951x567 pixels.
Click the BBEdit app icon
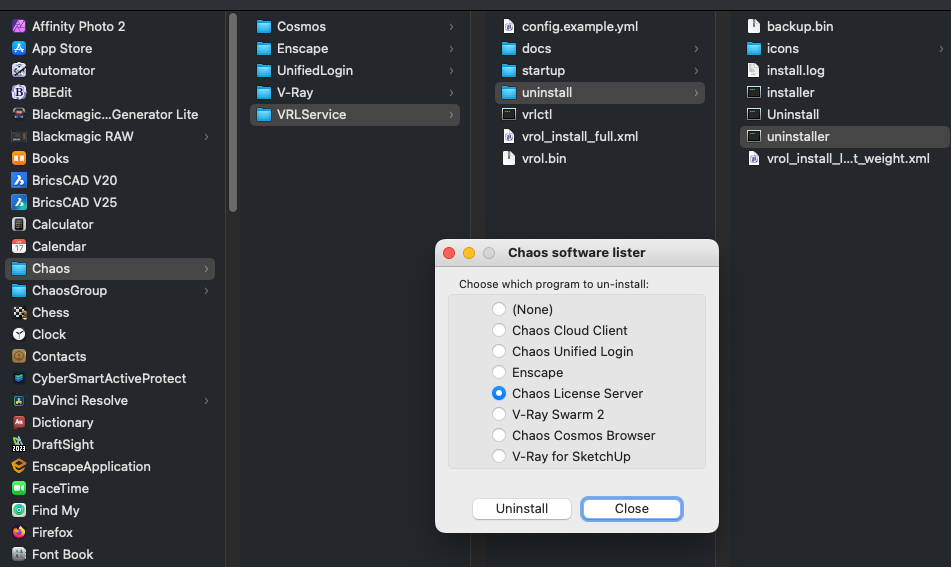point(19,92)
